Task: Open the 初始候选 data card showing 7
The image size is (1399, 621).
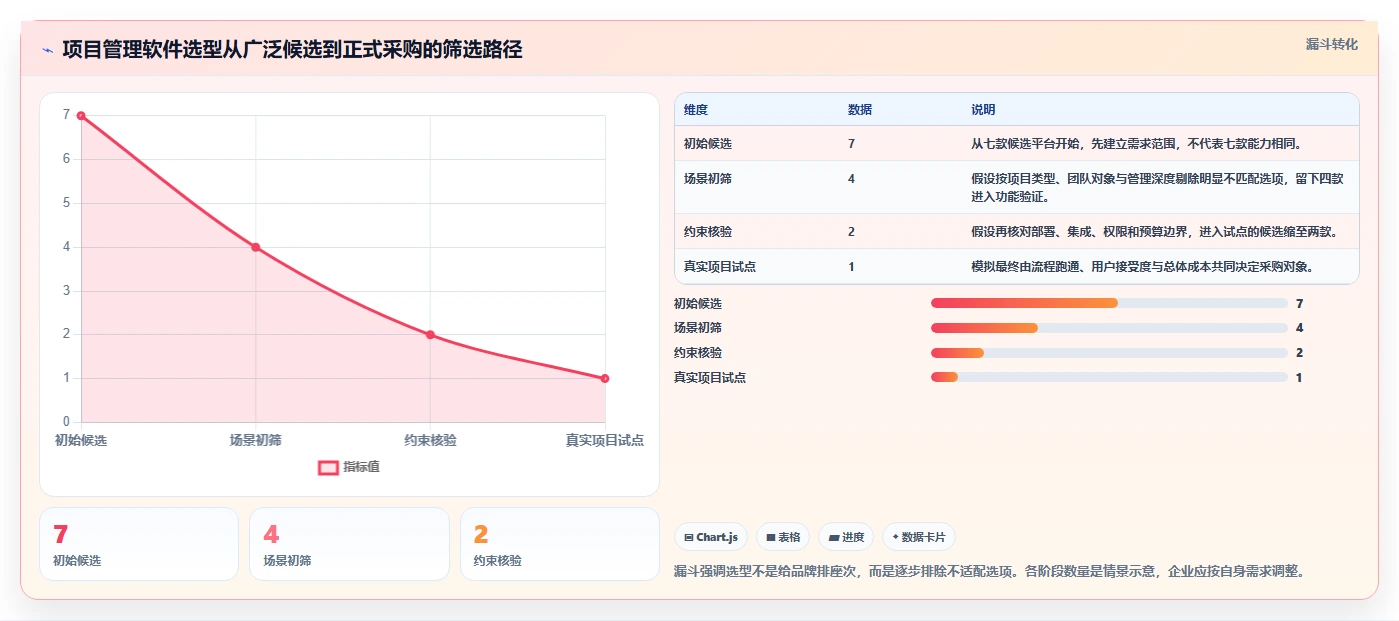Action: click(139, 544)
